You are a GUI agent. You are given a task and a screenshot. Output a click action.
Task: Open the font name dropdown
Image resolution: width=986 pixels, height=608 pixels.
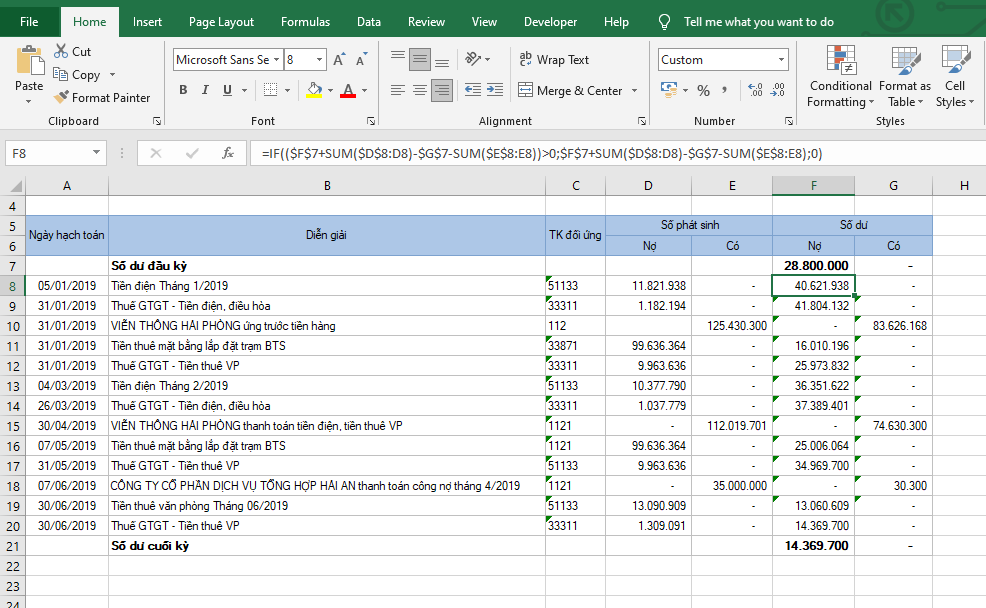coord(276,60)
